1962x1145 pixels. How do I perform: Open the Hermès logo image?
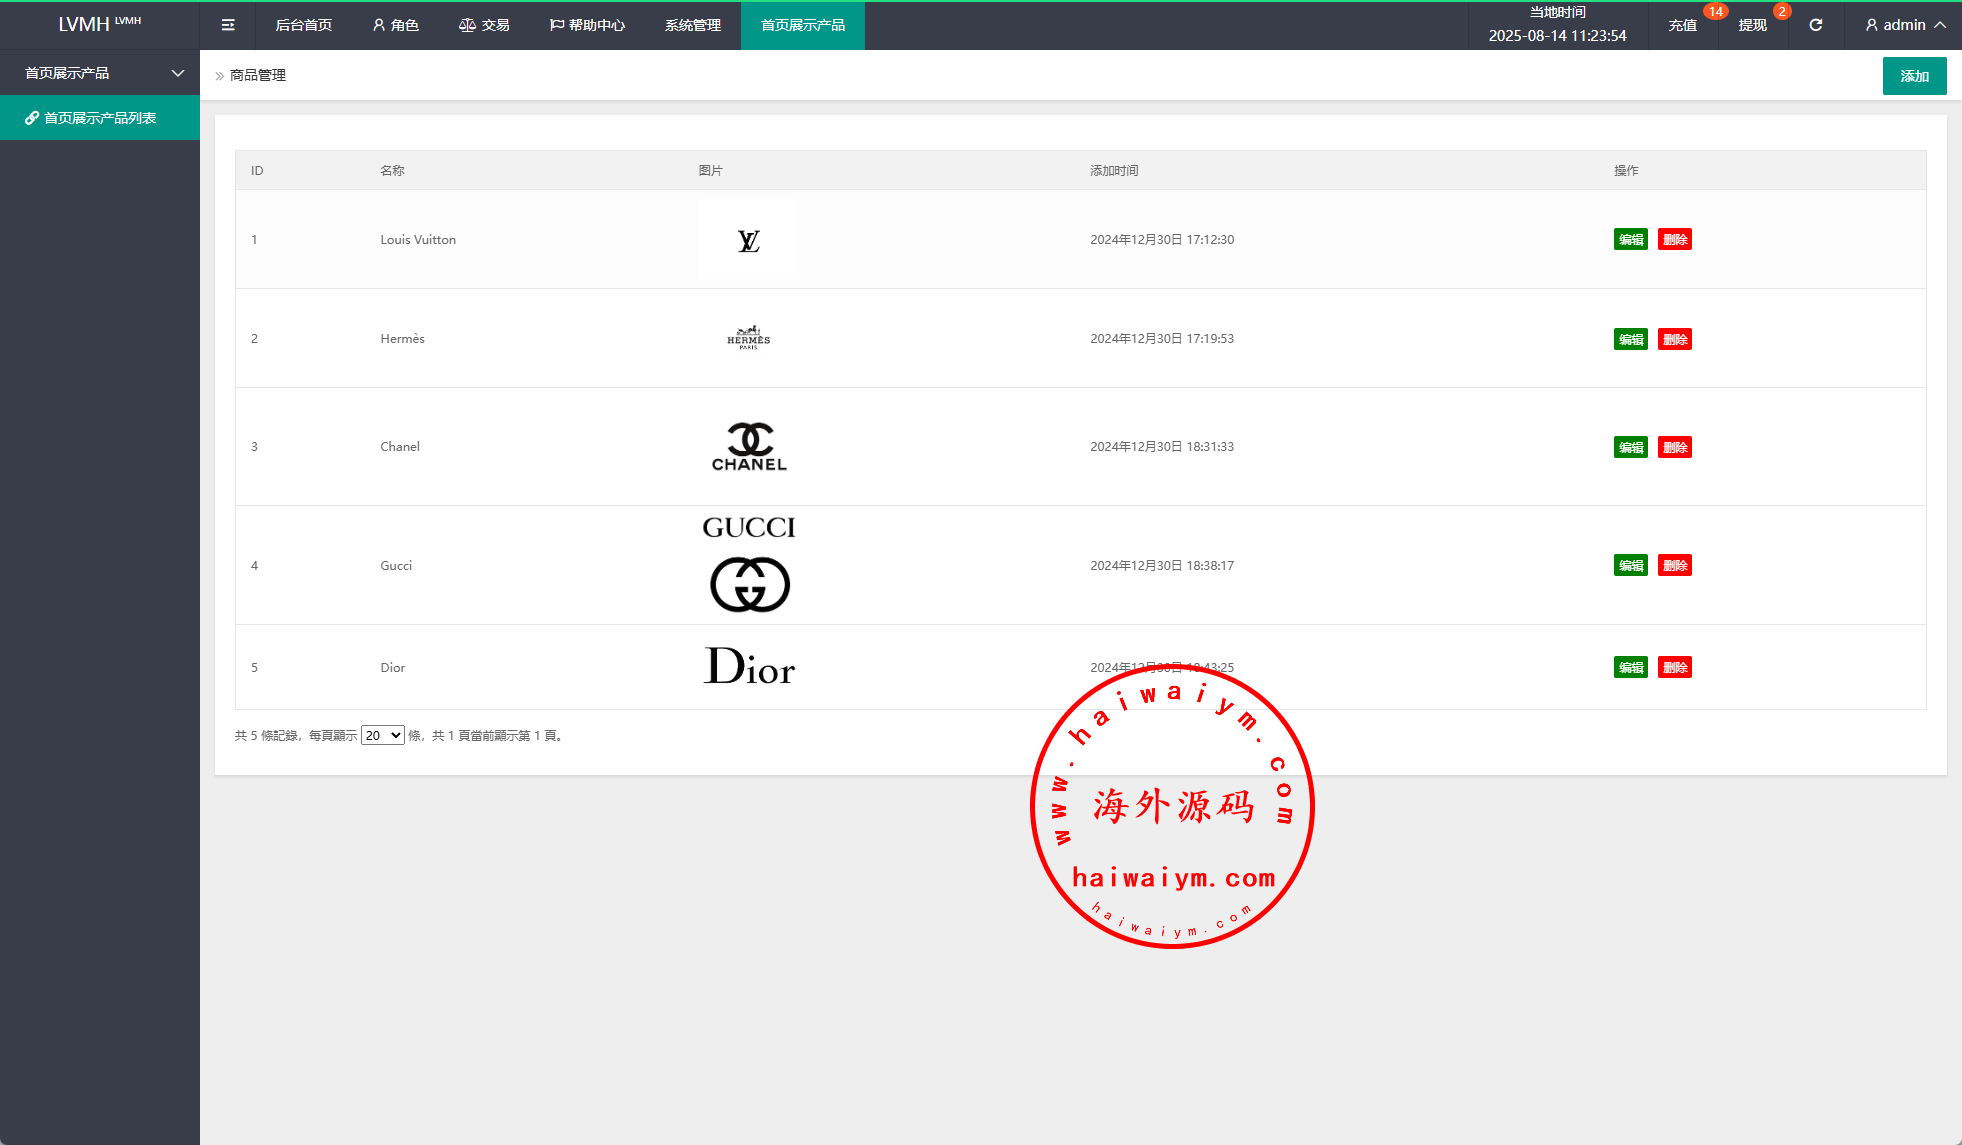748,338
